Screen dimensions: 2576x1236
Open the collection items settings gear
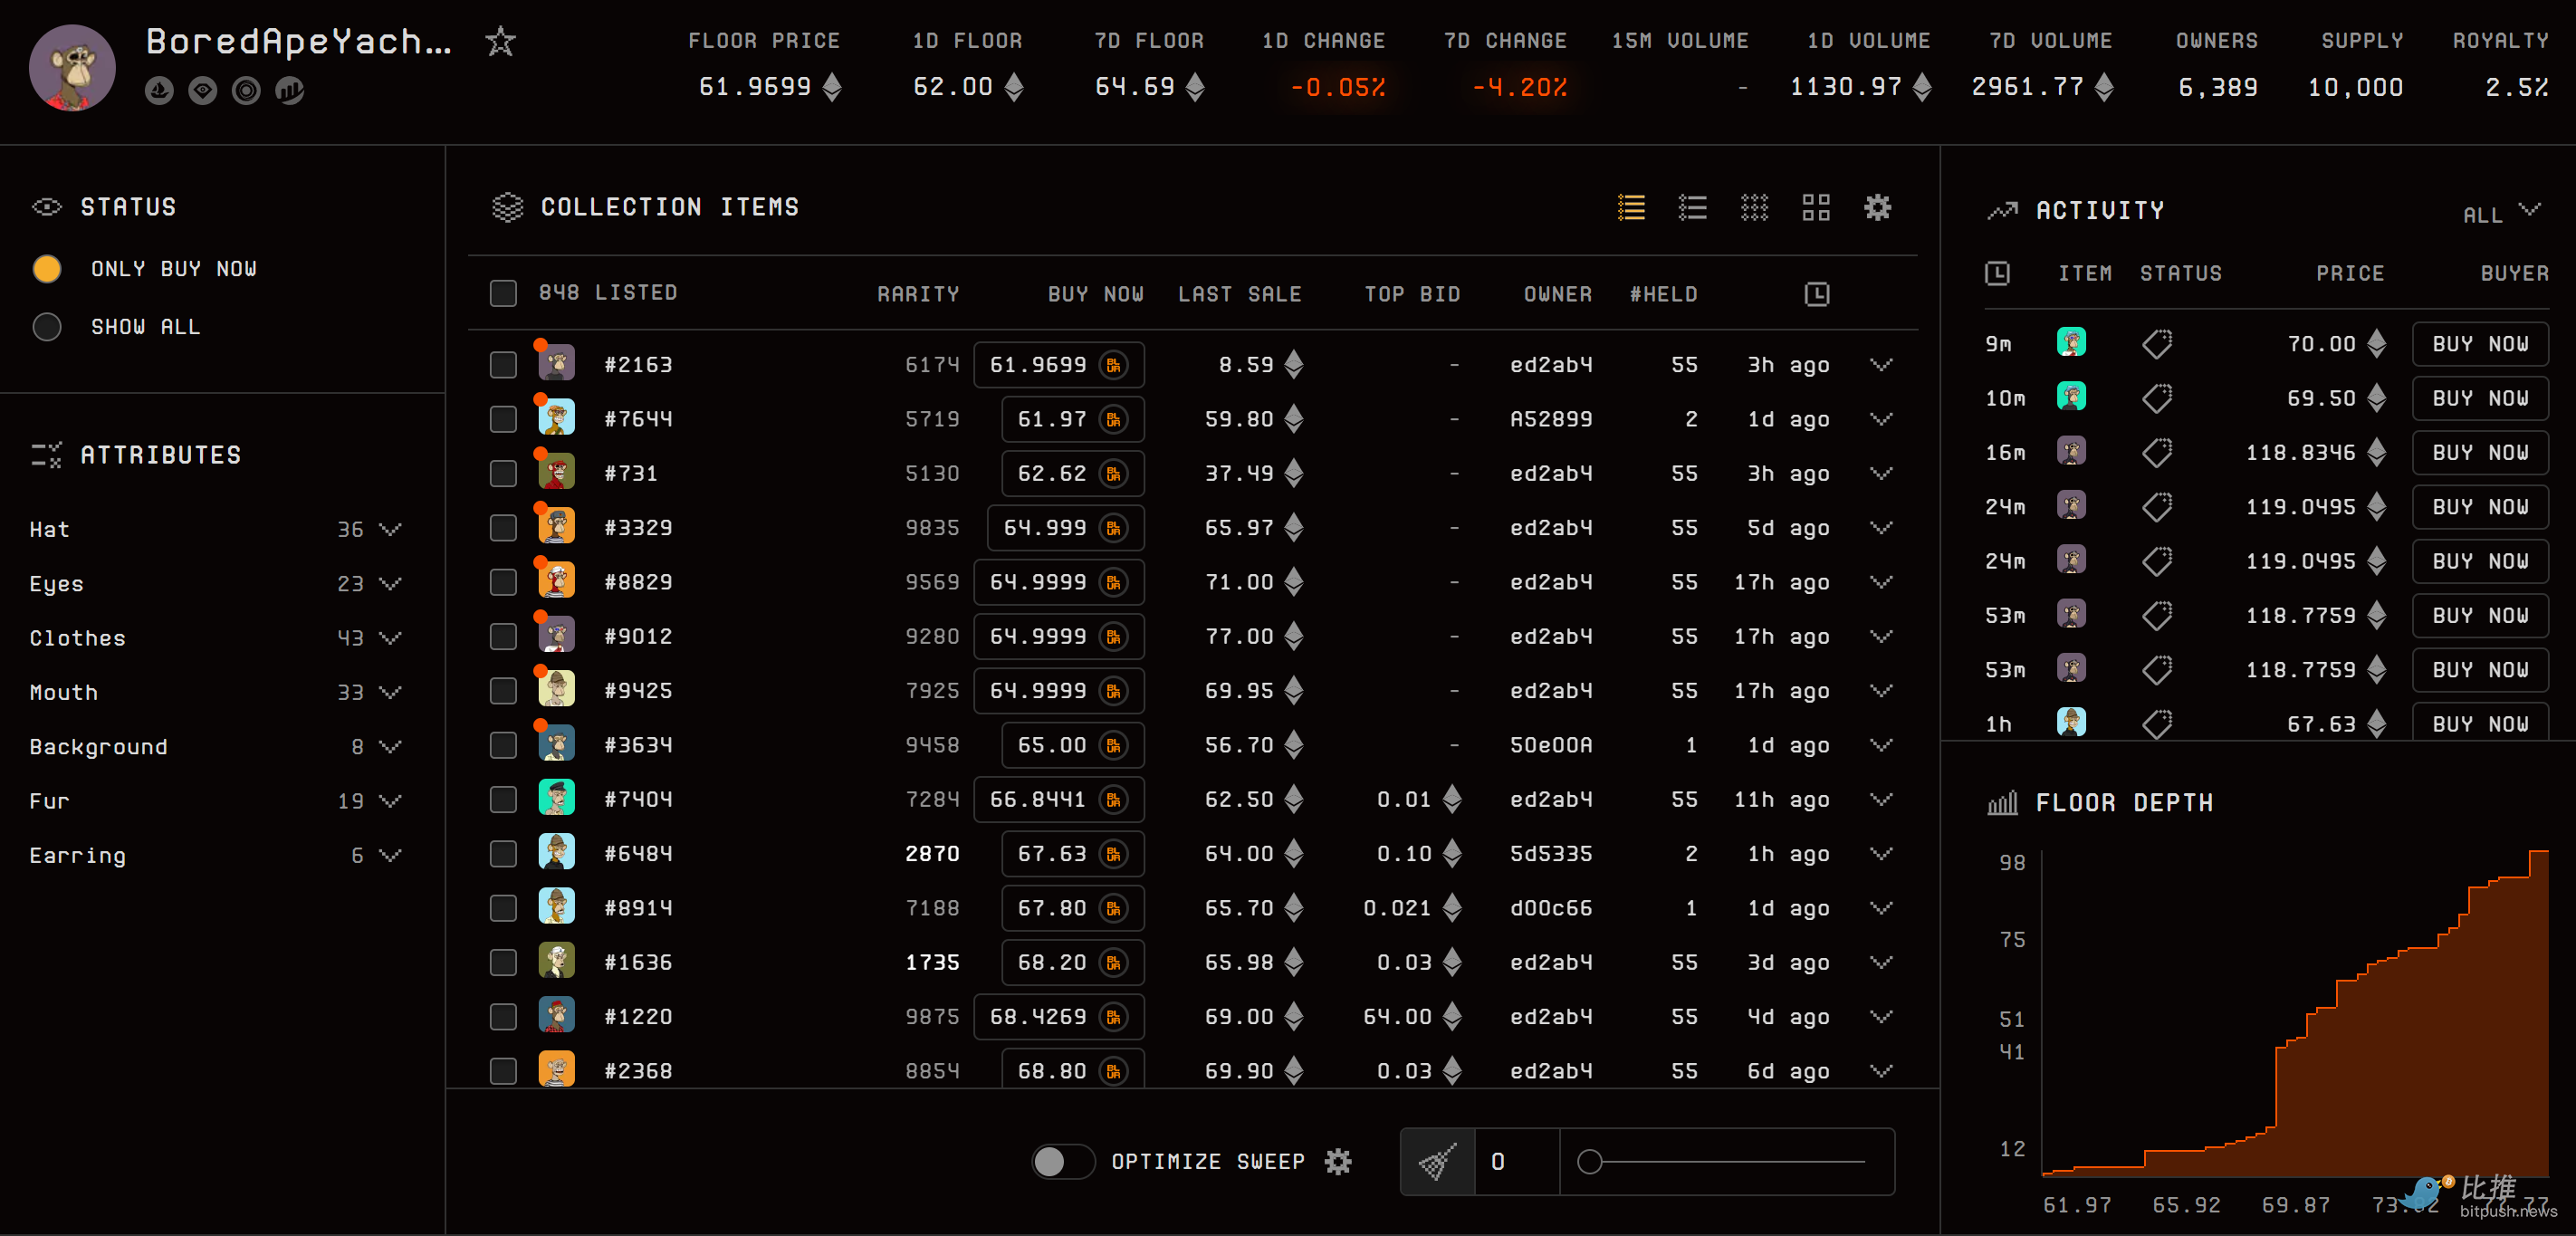click(1877, 207)
